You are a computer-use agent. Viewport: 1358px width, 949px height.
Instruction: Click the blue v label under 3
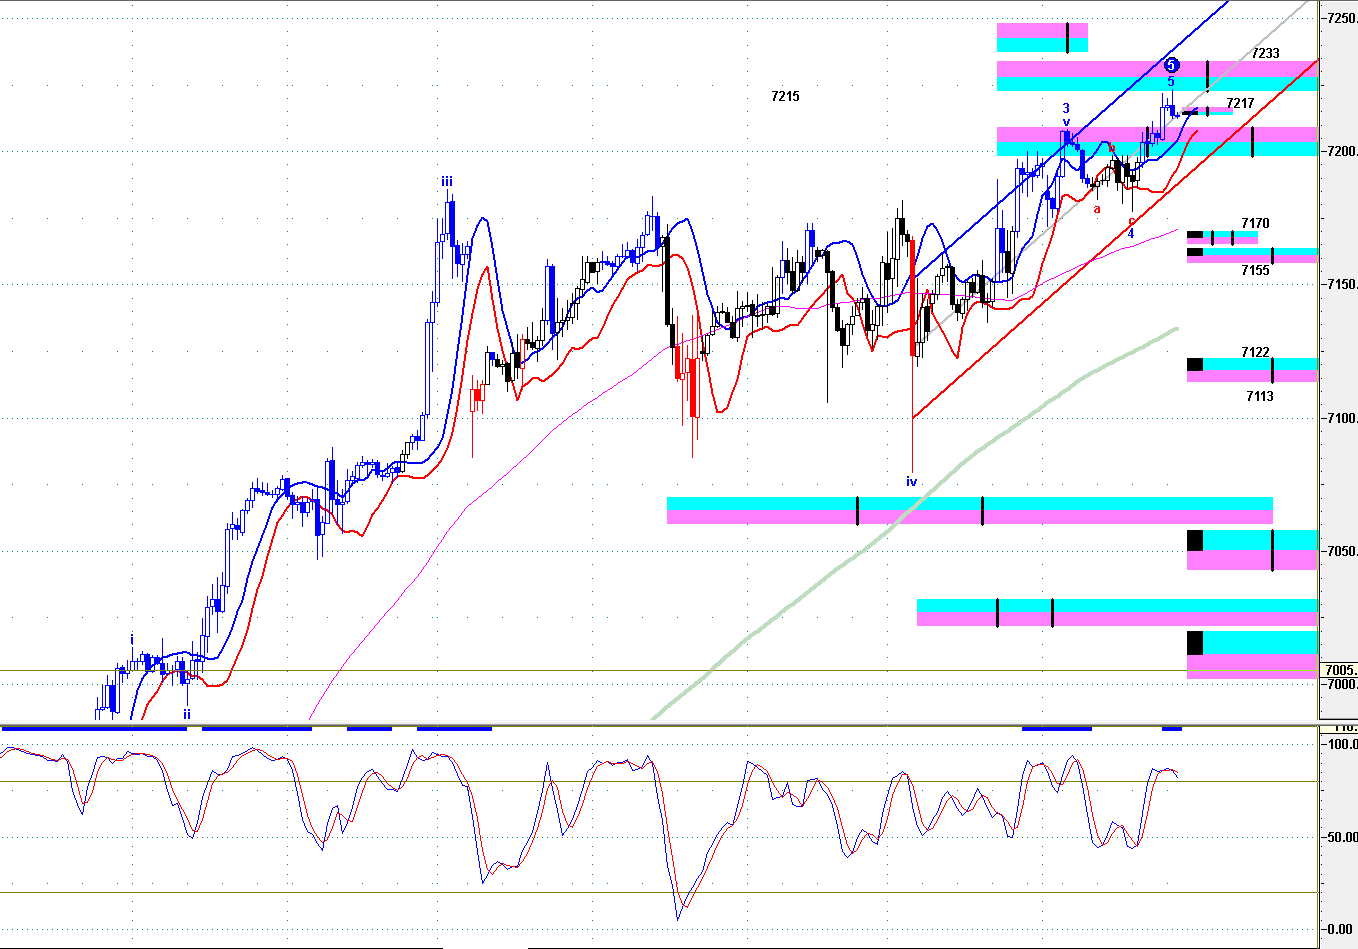pyautogui.click(x=1066, y=122)
